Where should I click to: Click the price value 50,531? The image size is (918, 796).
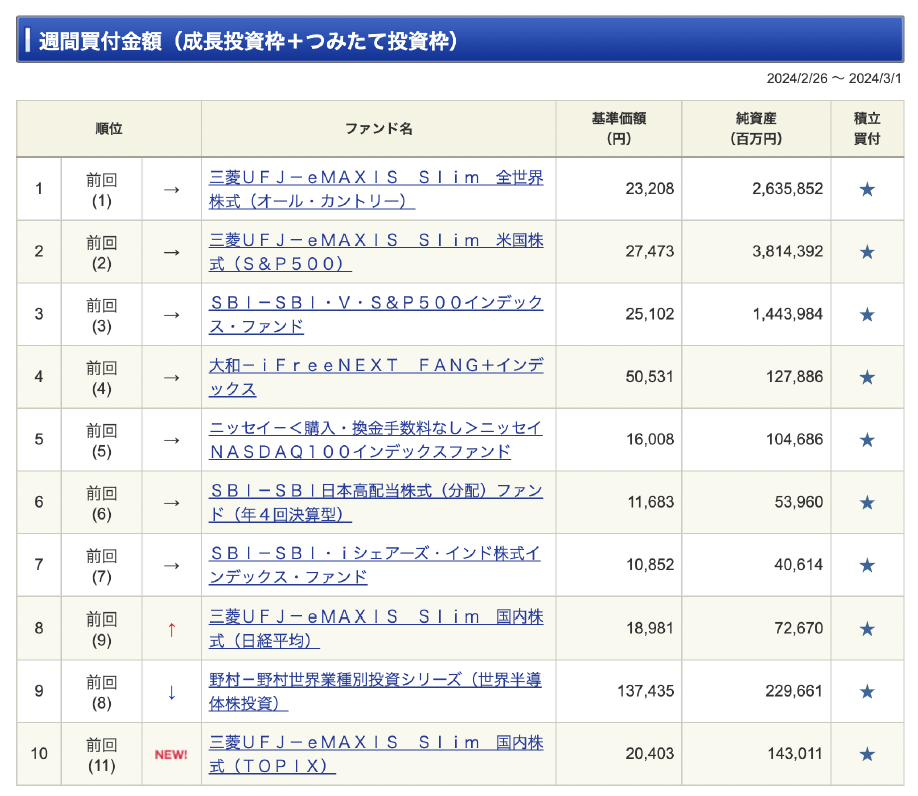(x=649, y=376)
